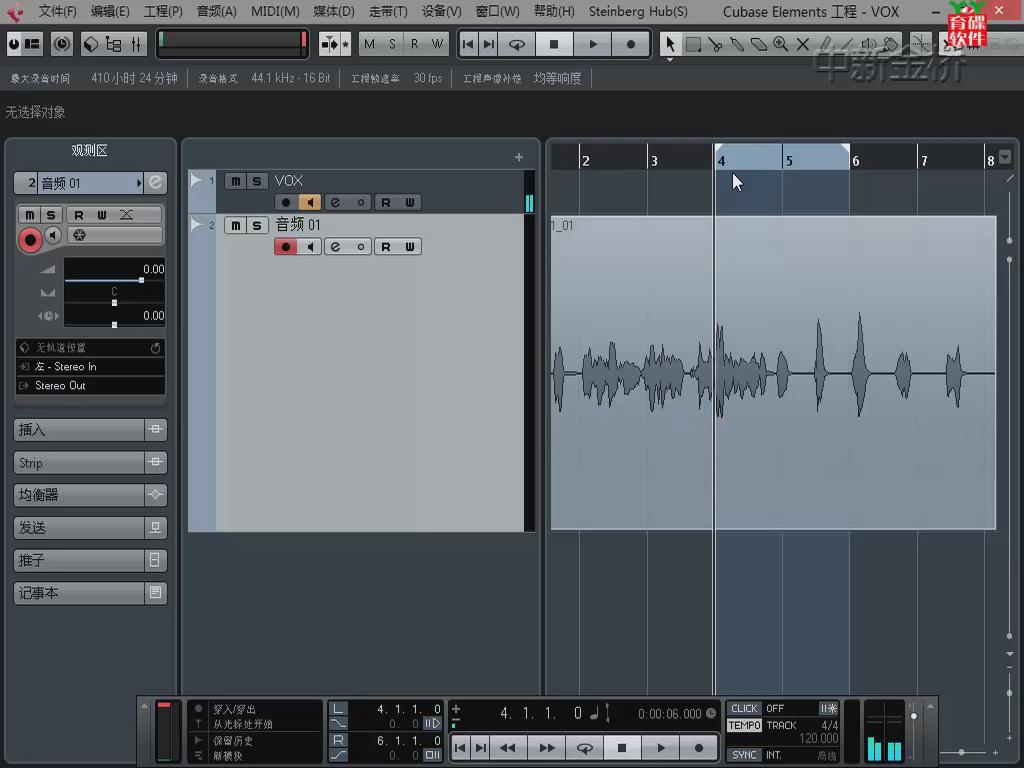Expand the 发送 sends section
This screenshot has height=768, width=1024.
[89, 528]
